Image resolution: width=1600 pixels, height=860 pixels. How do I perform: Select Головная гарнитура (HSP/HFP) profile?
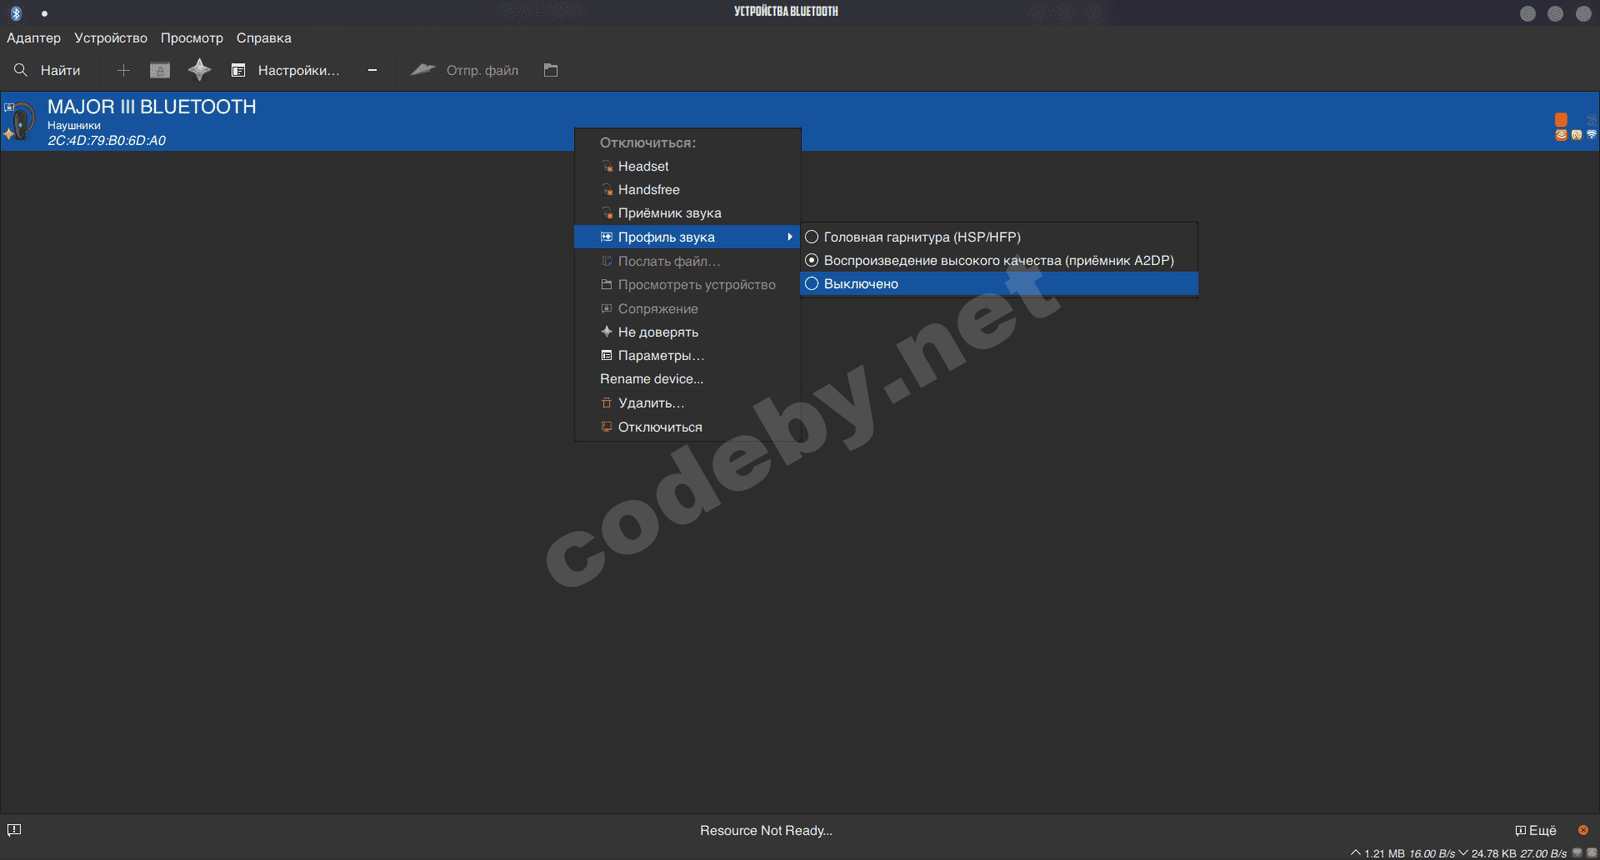921,237
